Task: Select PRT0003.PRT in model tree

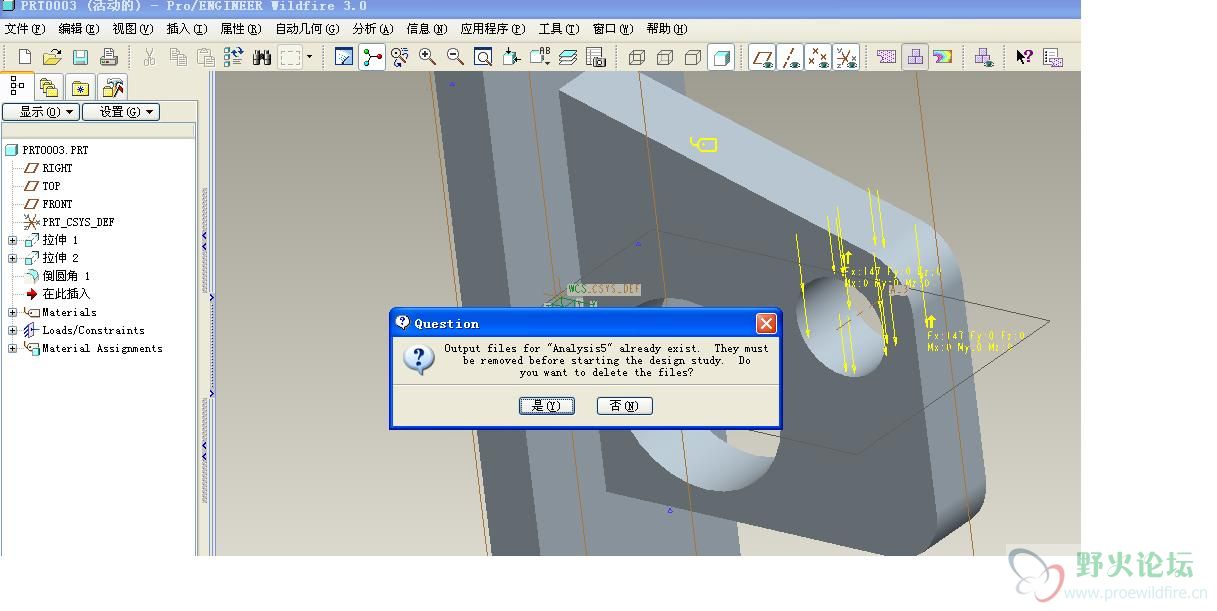Action: [x=55, y=150]
